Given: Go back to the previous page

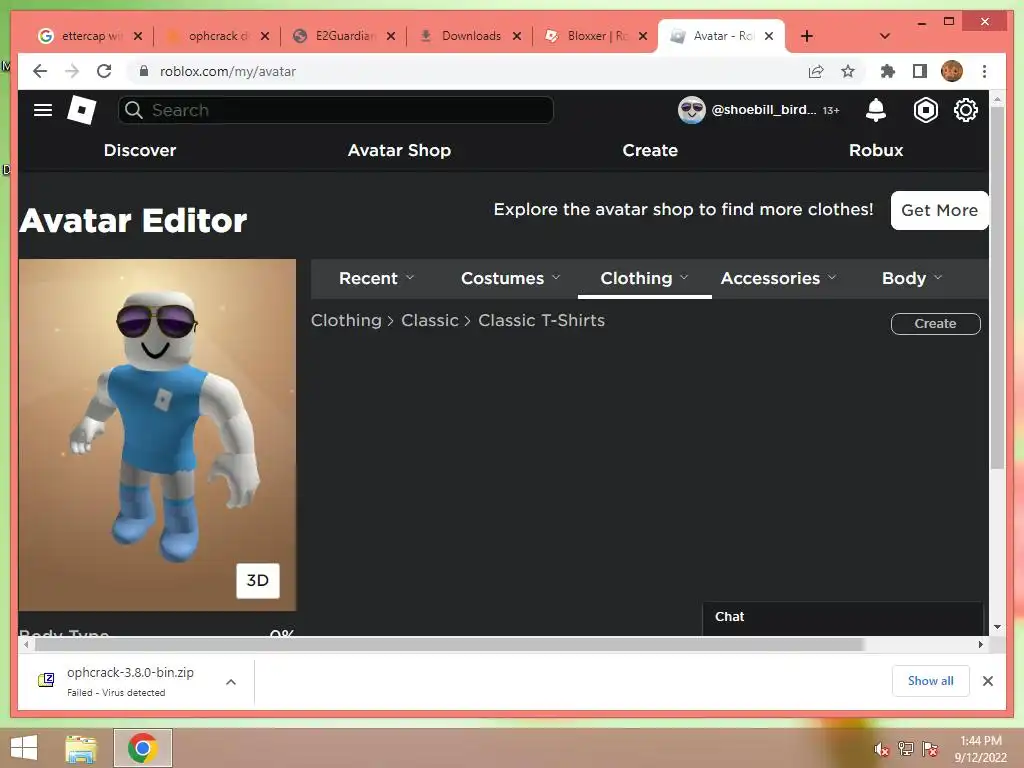Looking at the screenshot, I should click(40, 71).
